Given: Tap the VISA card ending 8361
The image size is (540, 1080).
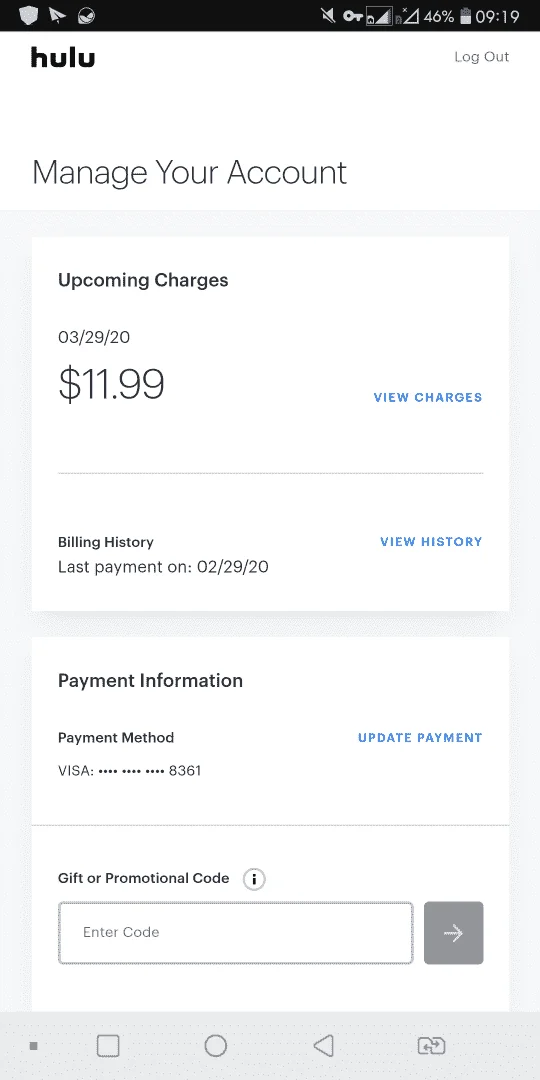Looking at the screenshot, I should tap(129, 770).
